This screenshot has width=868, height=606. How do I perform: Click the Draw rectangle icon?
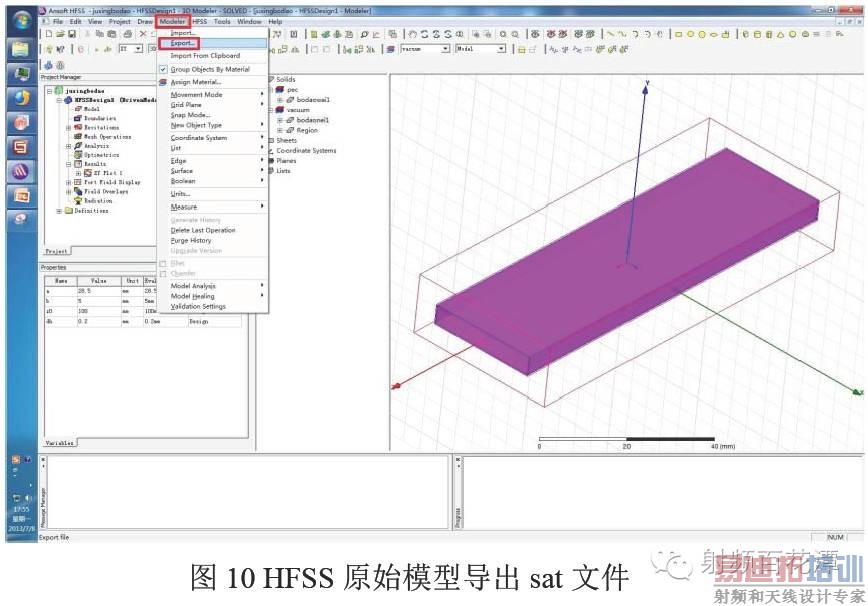pyautogui.click(x=678, y=34)
